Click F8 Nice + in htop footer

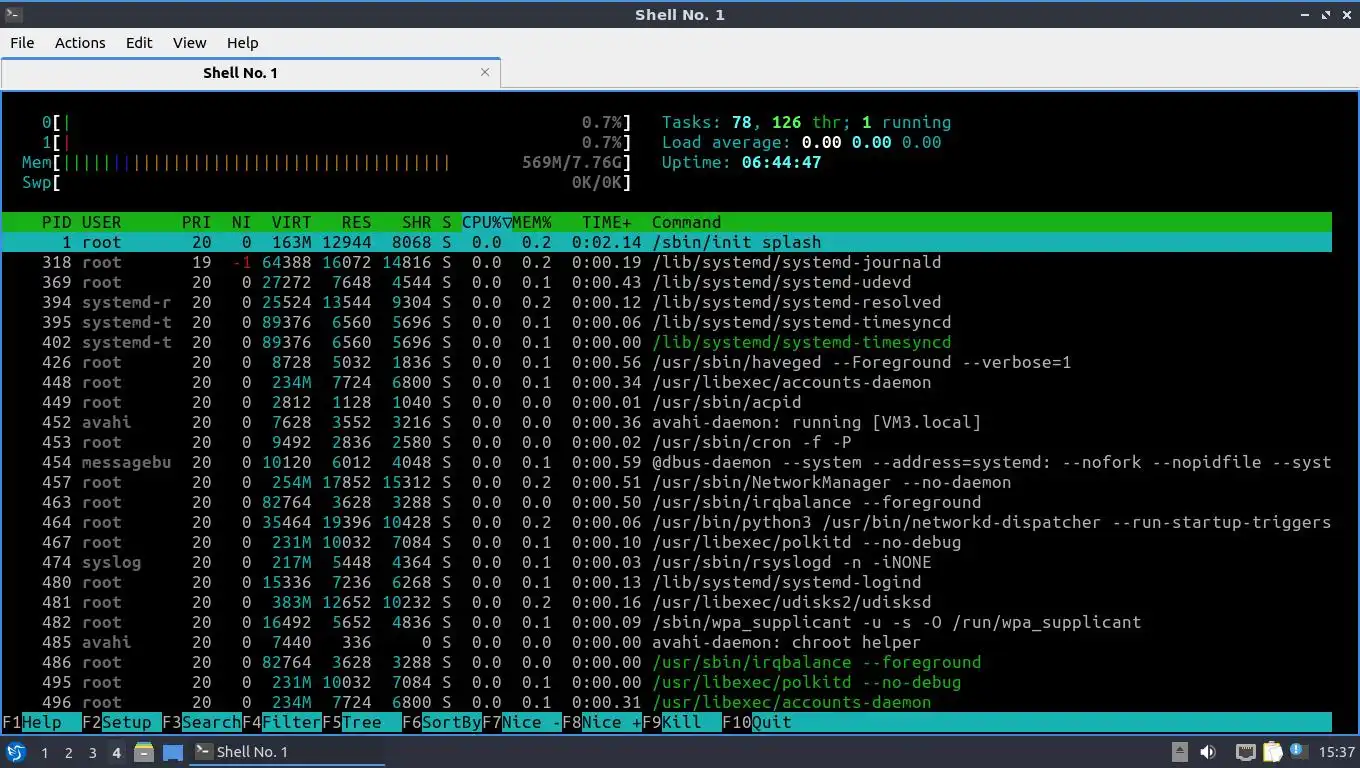pos(601,722)
